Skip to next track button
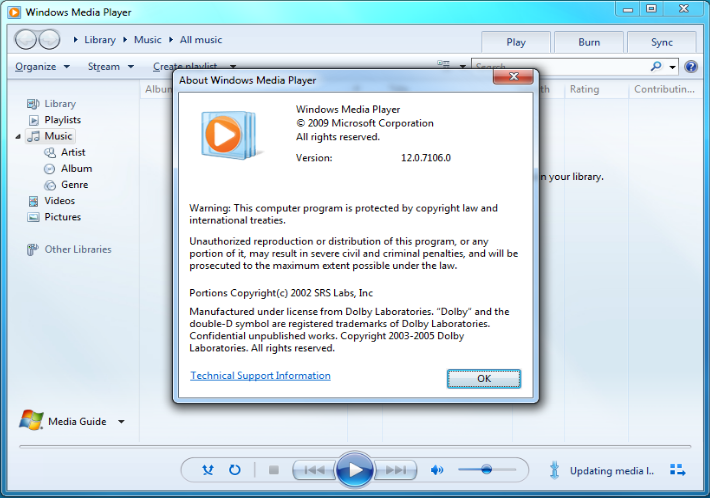Screen dimensions: 710x498 tap(395, 470)
